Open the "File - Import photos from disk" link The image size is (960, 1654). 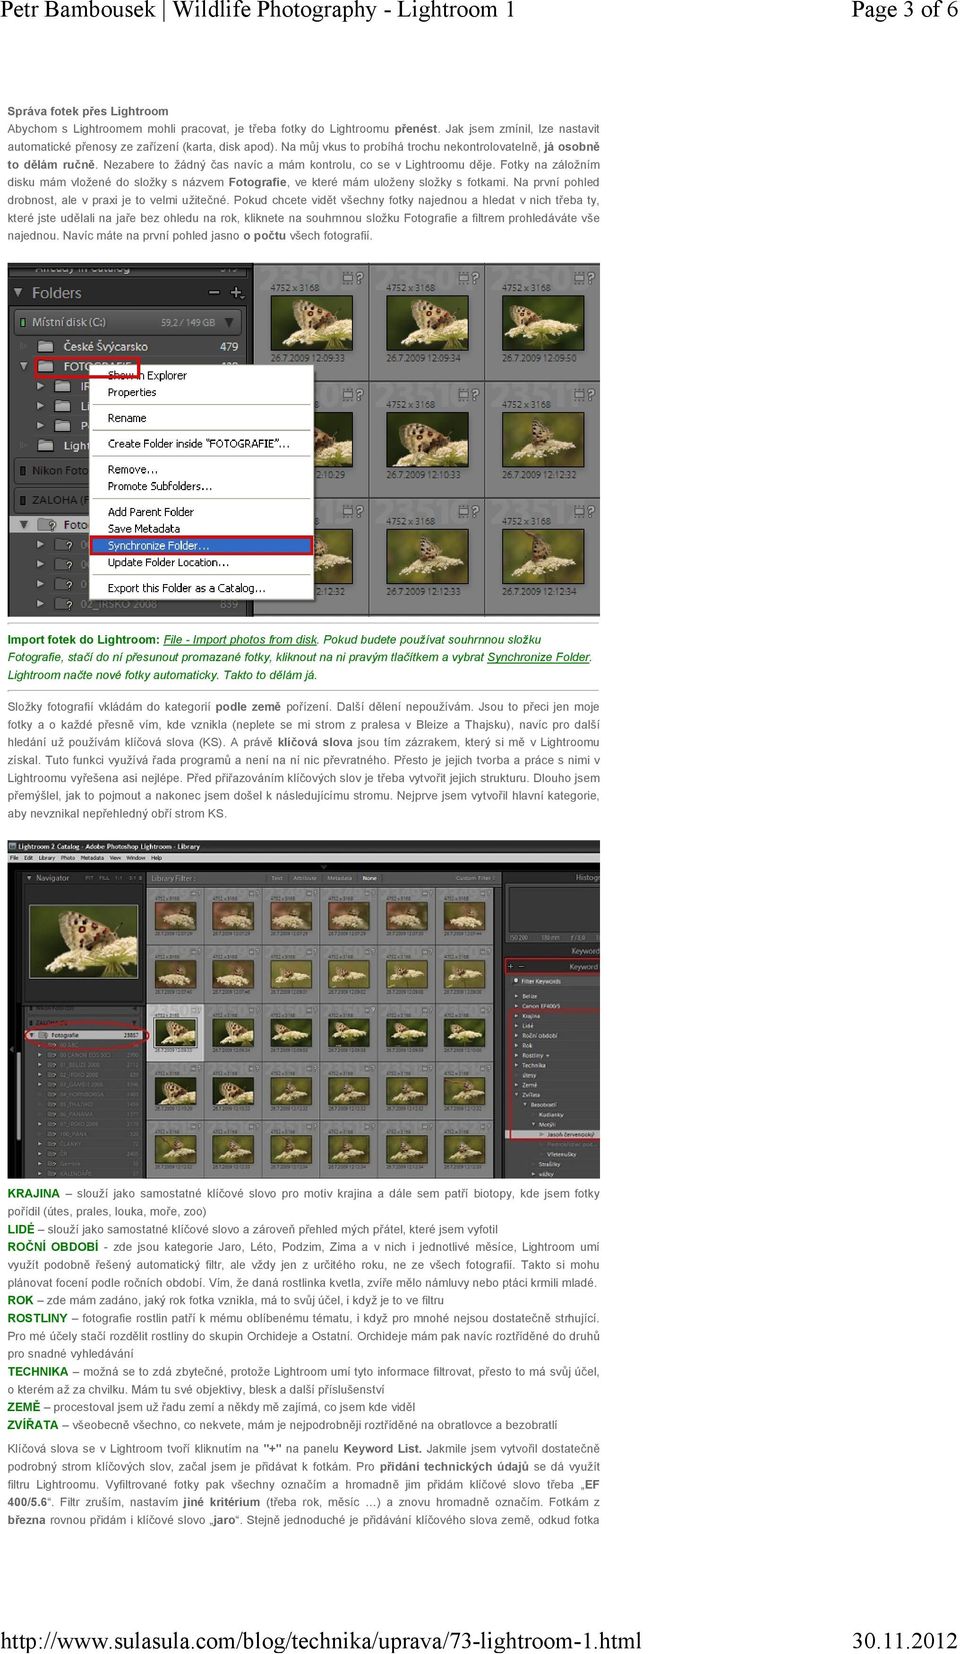pos(240,639)
